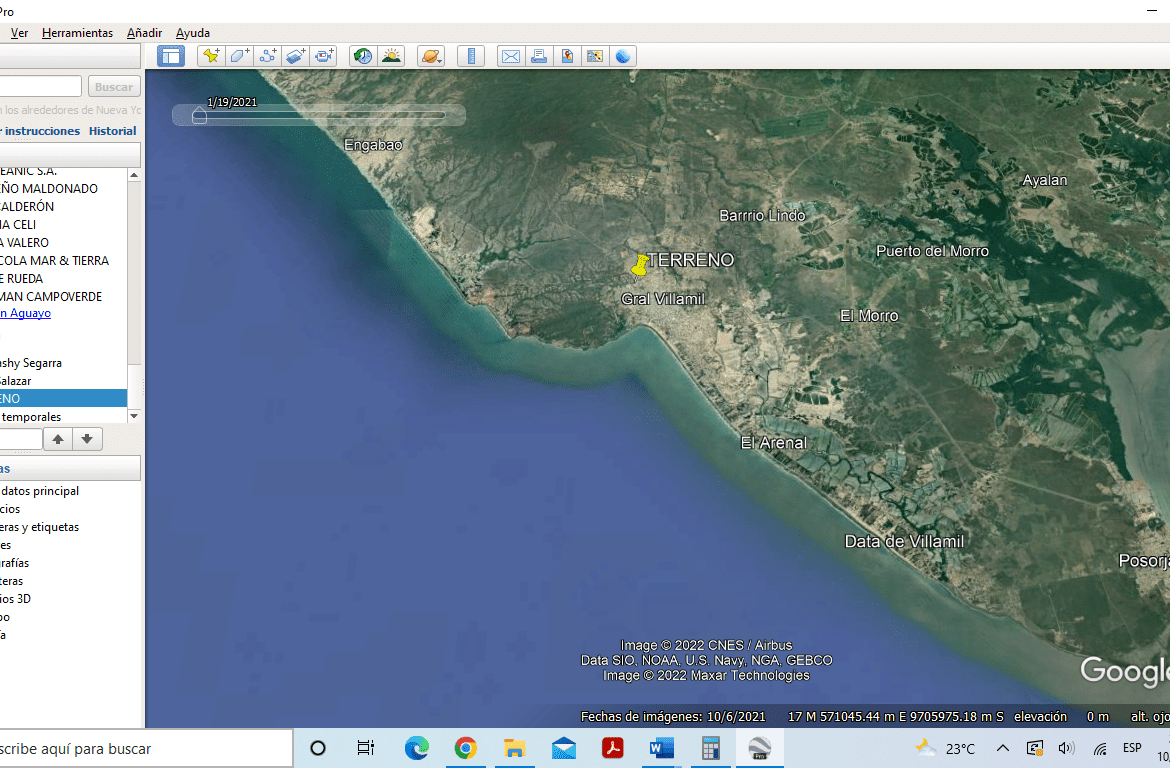Viewport: 1170px width, 768px height.
Task: Open the Ayuda menu
Action: 193,33
